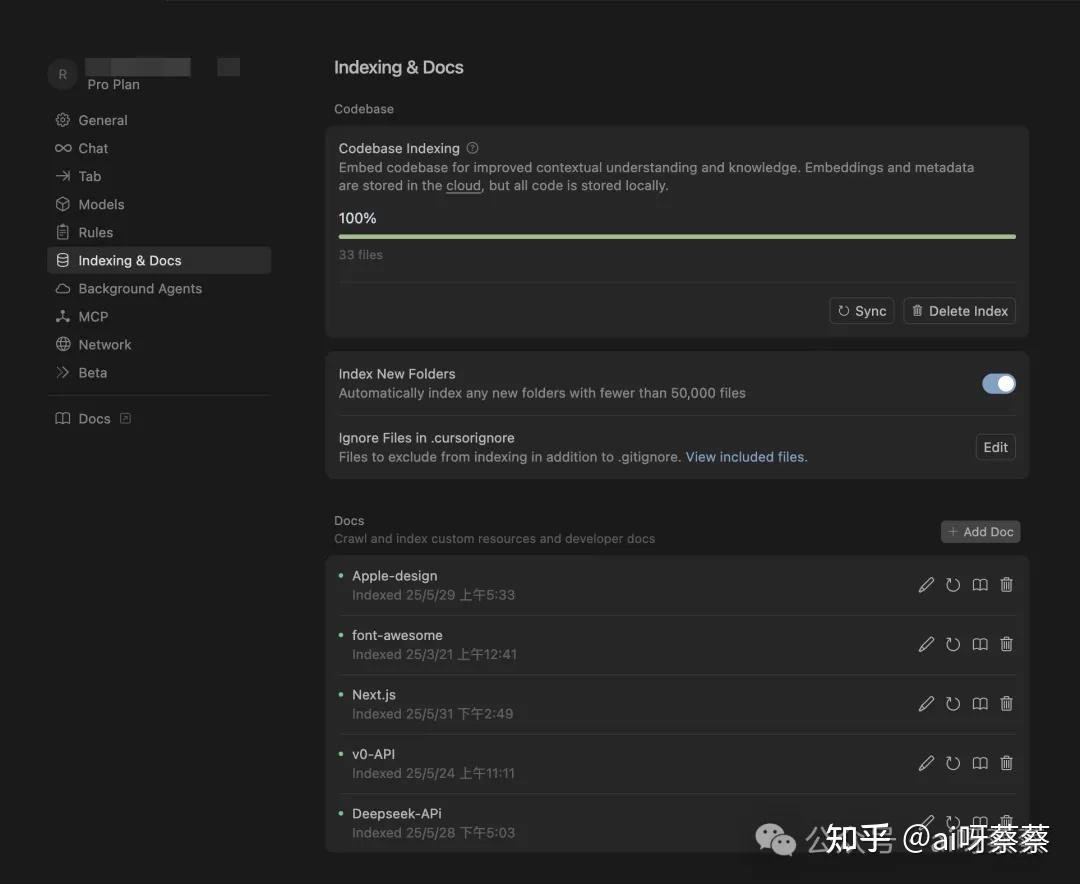Open the book icon for Next.js doc

click(x=980, y=704)
